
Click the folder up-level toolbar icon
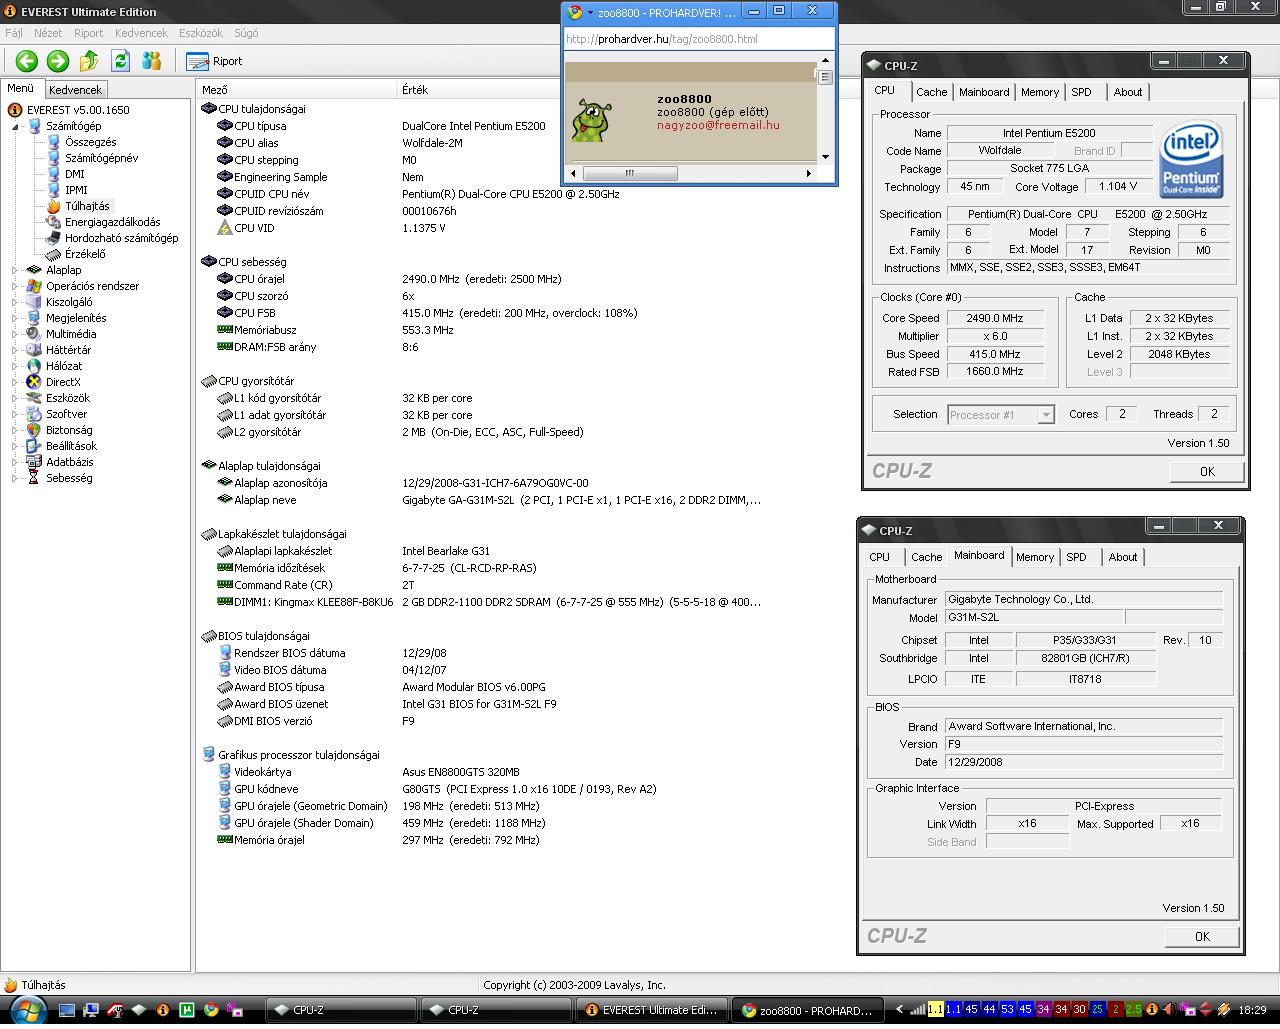(x=89, y=61)
